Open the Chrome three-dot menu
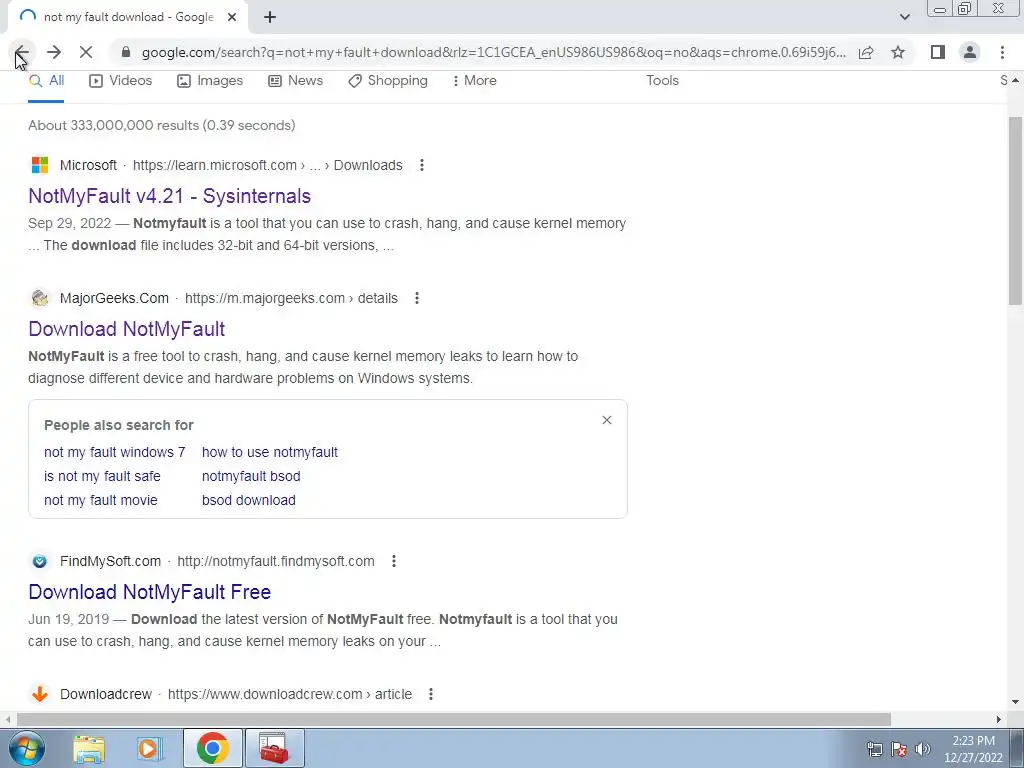Viewport: 1024px width, 768px height. click(1002, 52)
